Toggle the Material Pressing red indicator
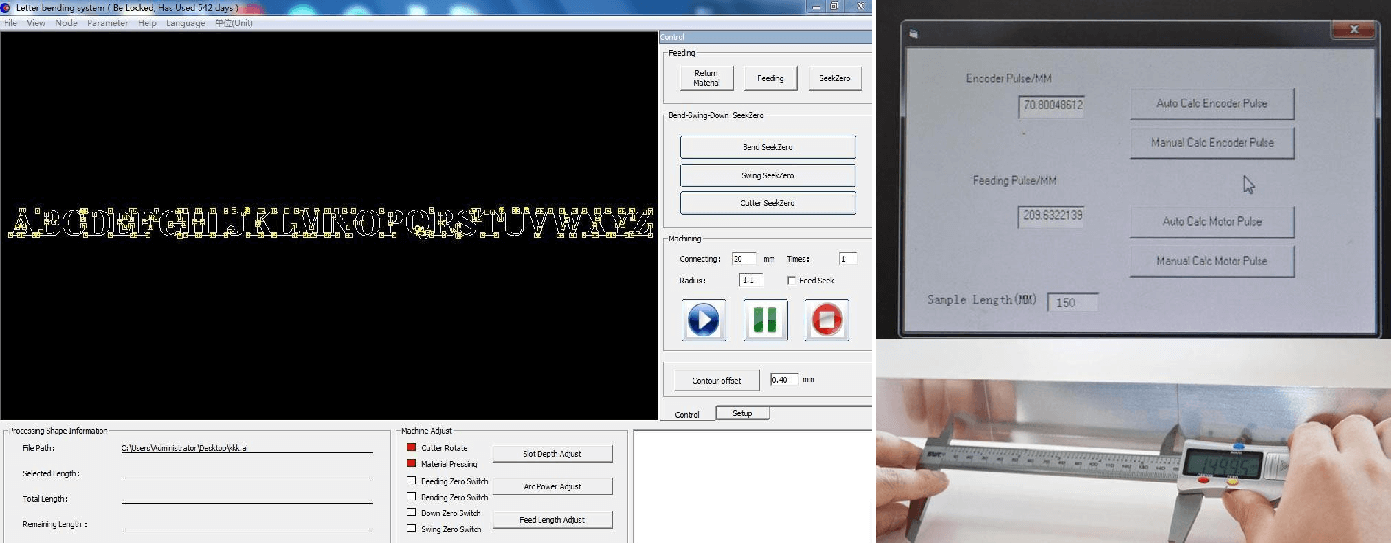Viewport: 1391px width, 544px height. (411, 464)
